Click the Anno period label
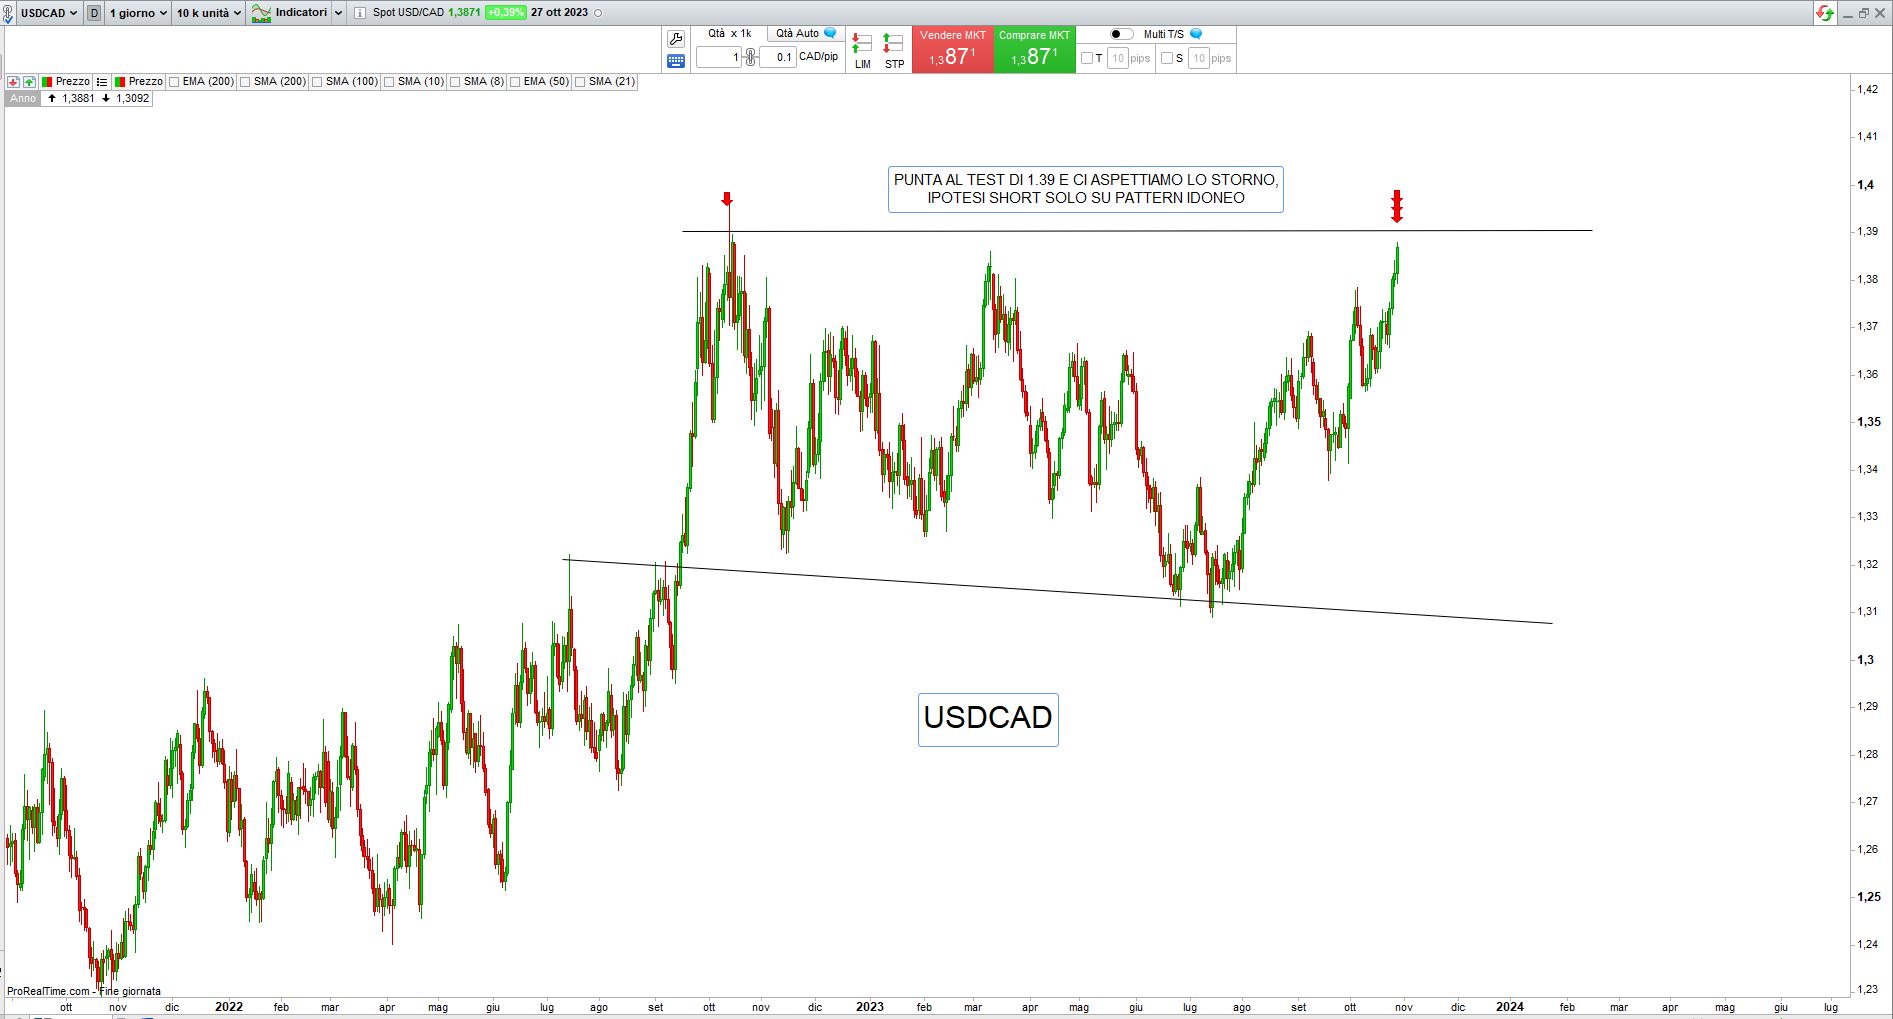Image resolution: width=1893 pixels, height=1019 pixels. 23,99
